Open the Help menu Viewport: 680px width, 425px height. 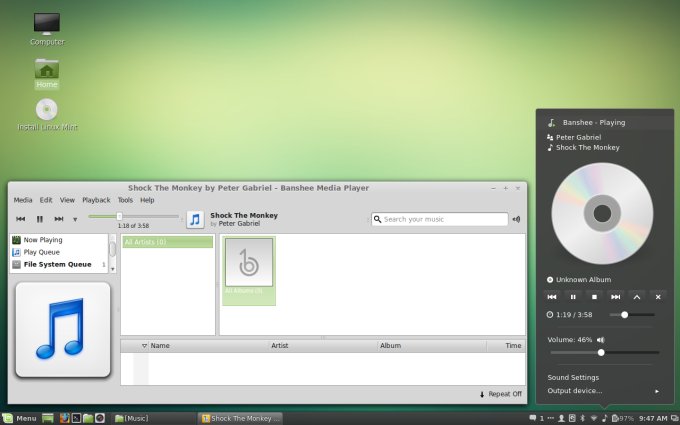147,200
